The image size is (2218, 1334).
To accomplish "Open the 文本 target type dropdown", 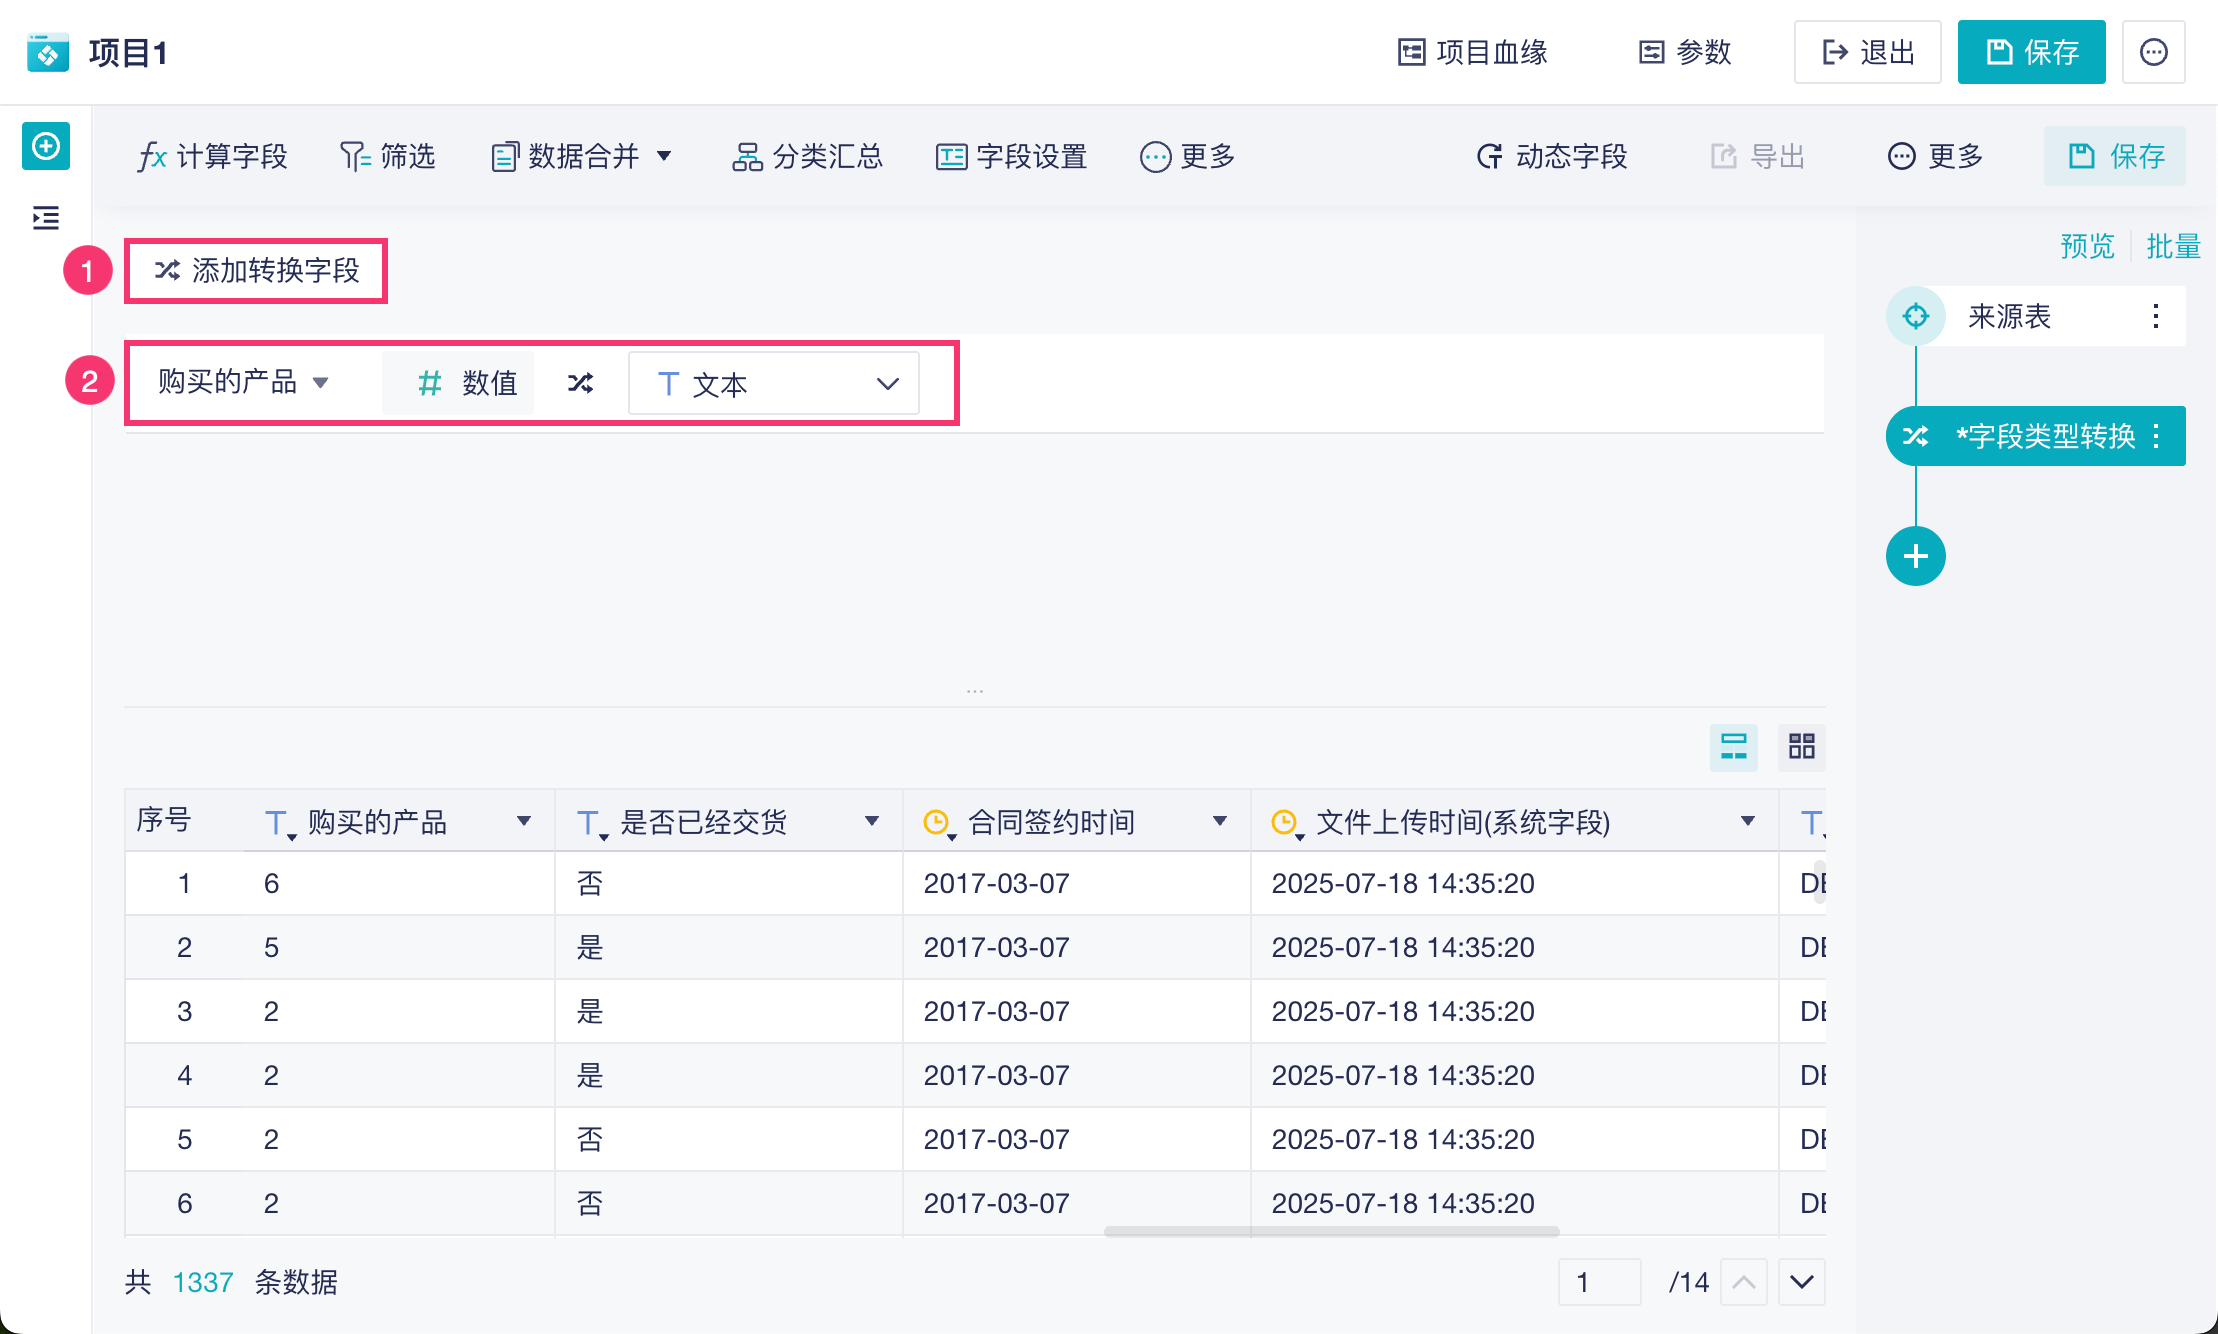I will (x=774, y=384).
